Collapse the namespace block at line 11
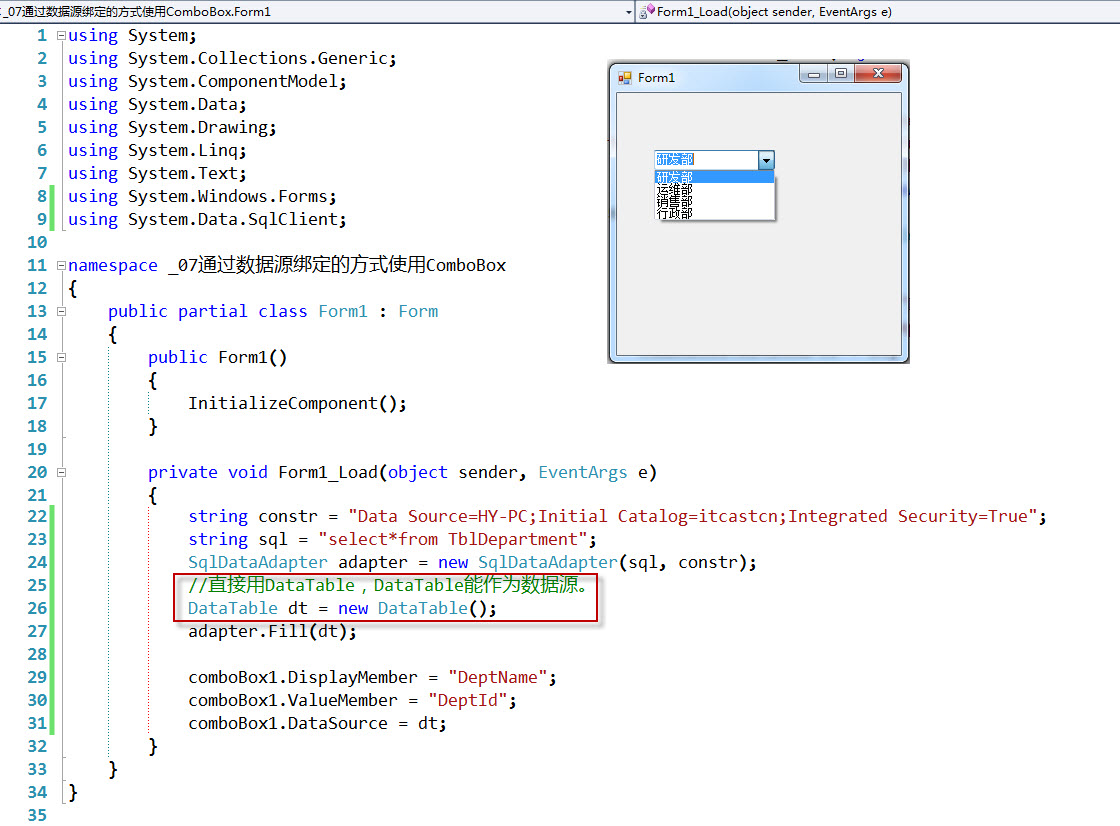Viewport: 1120px width, 826px height. point(61,265)
